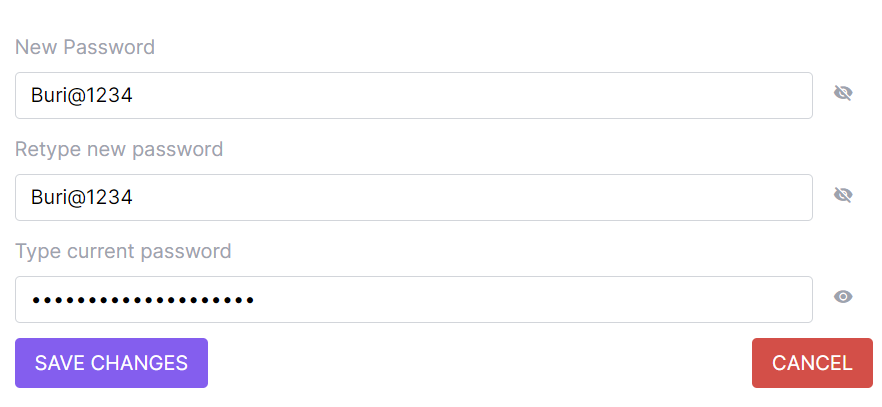Viewport: 882px width, 407px height.
Task: Focus the Retype new password input field
Action: (x=413, y=198)
